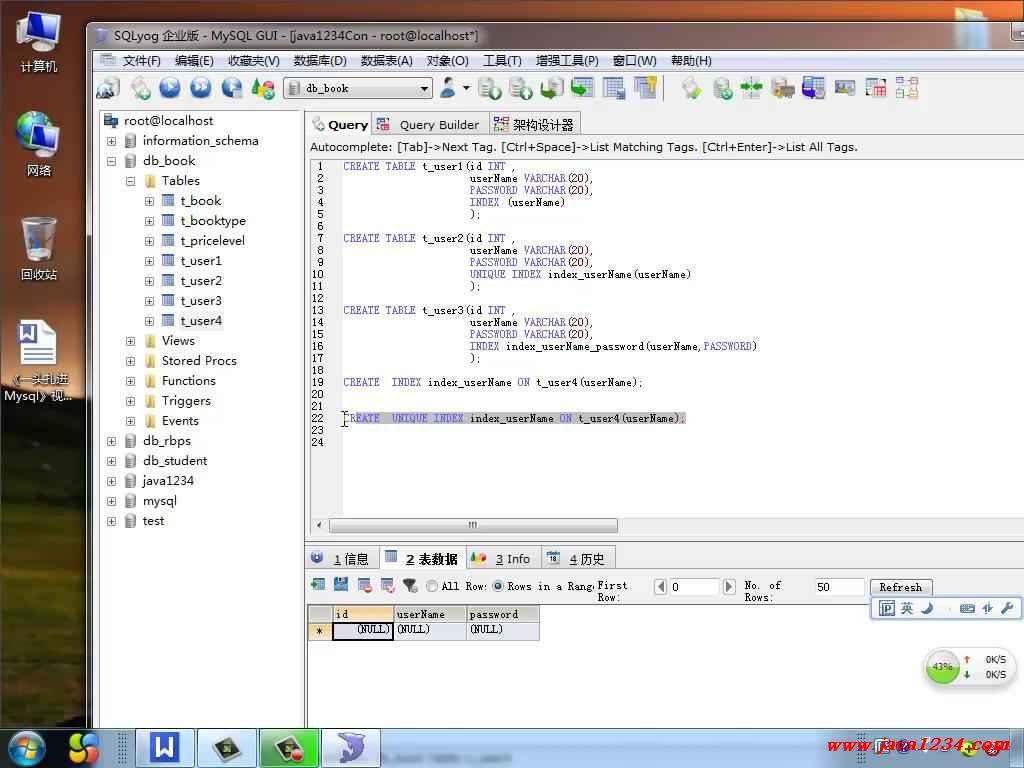Expand the Stored Procs folder node
Screen dimensions: 1024x768
pyautogui.click(x=131, y=361)
